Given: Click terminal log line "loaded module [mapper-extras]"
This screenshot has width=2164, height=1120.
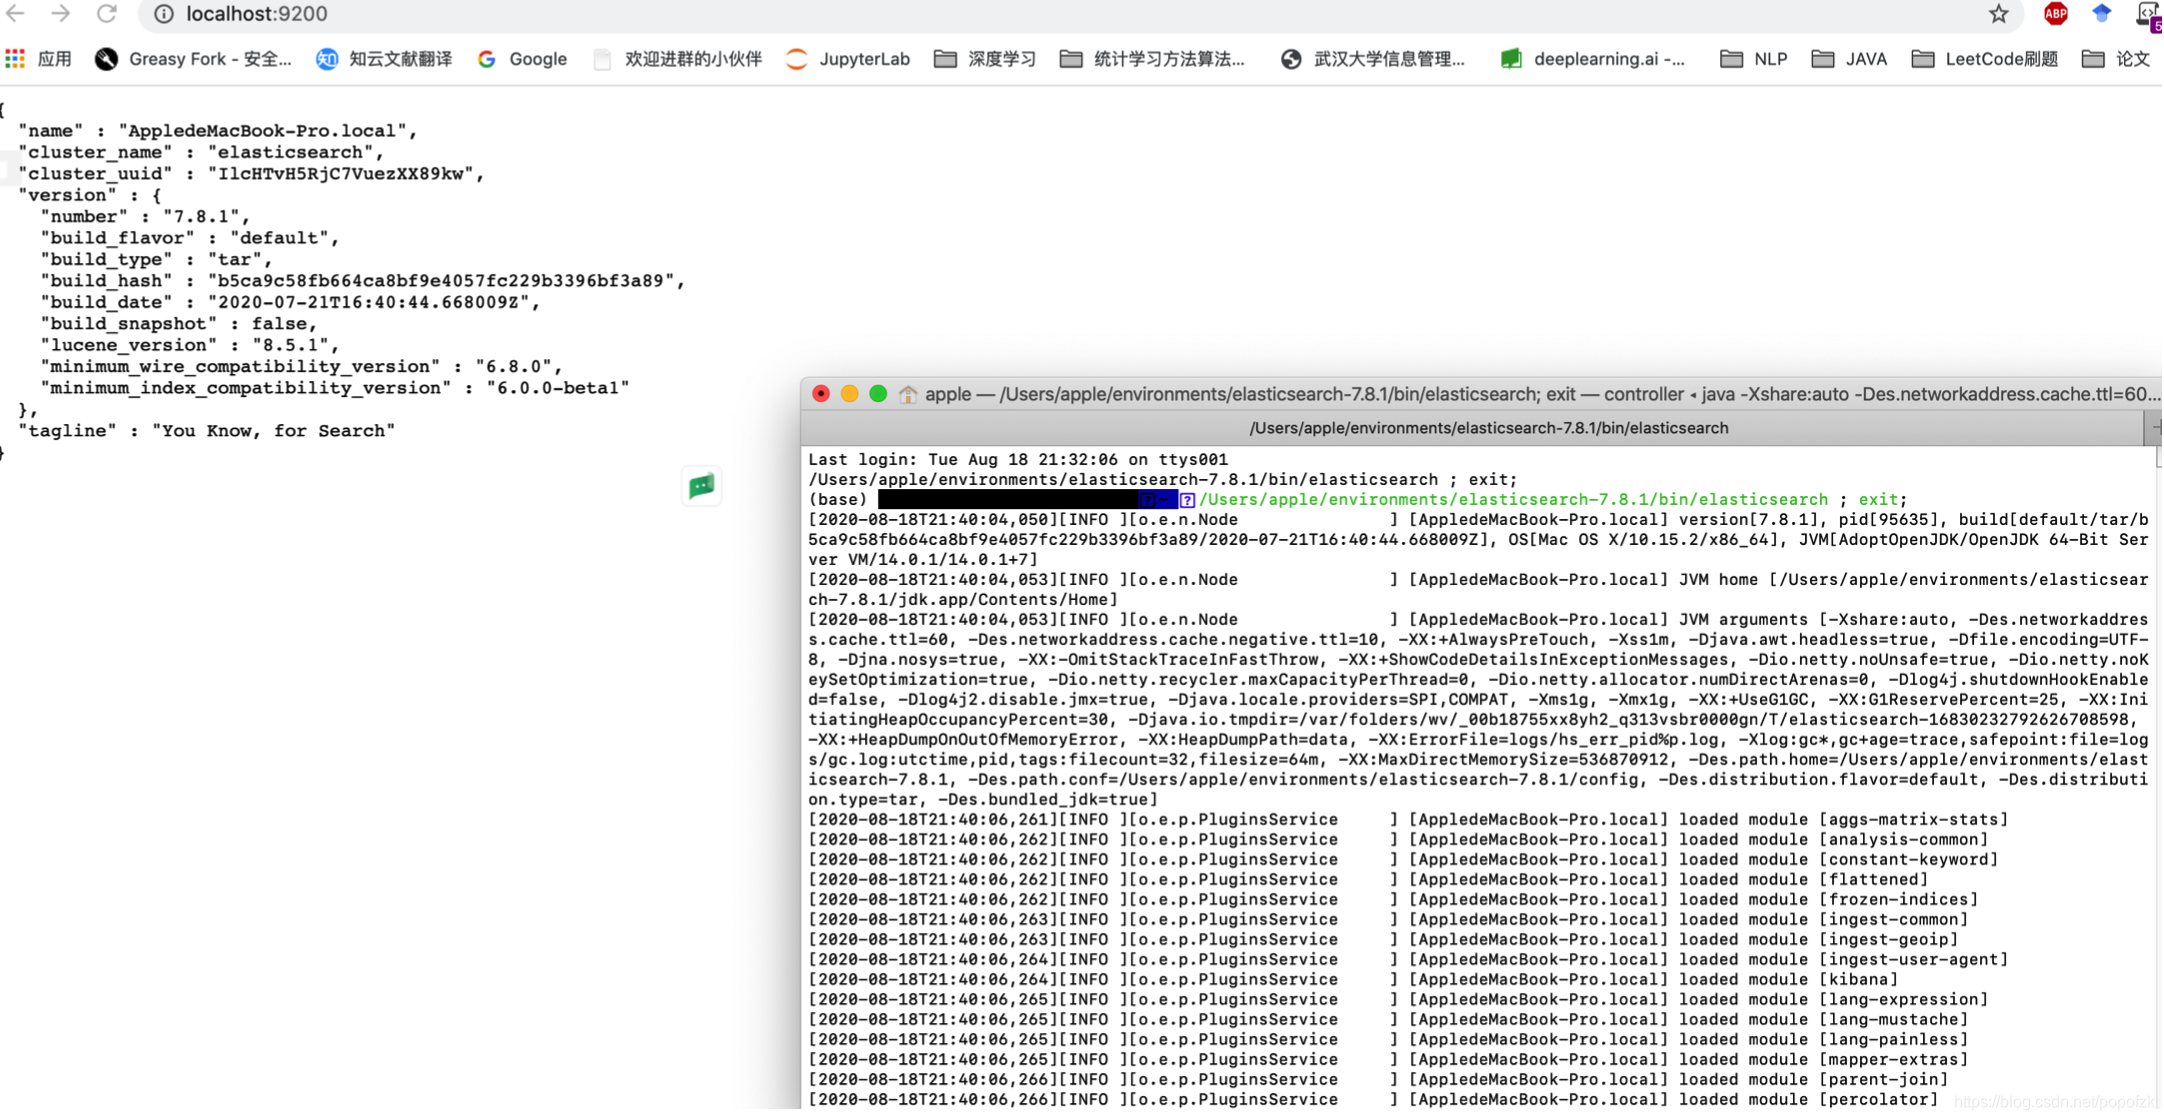Looking at the screenshot, I should [x=1388, y=1060].
